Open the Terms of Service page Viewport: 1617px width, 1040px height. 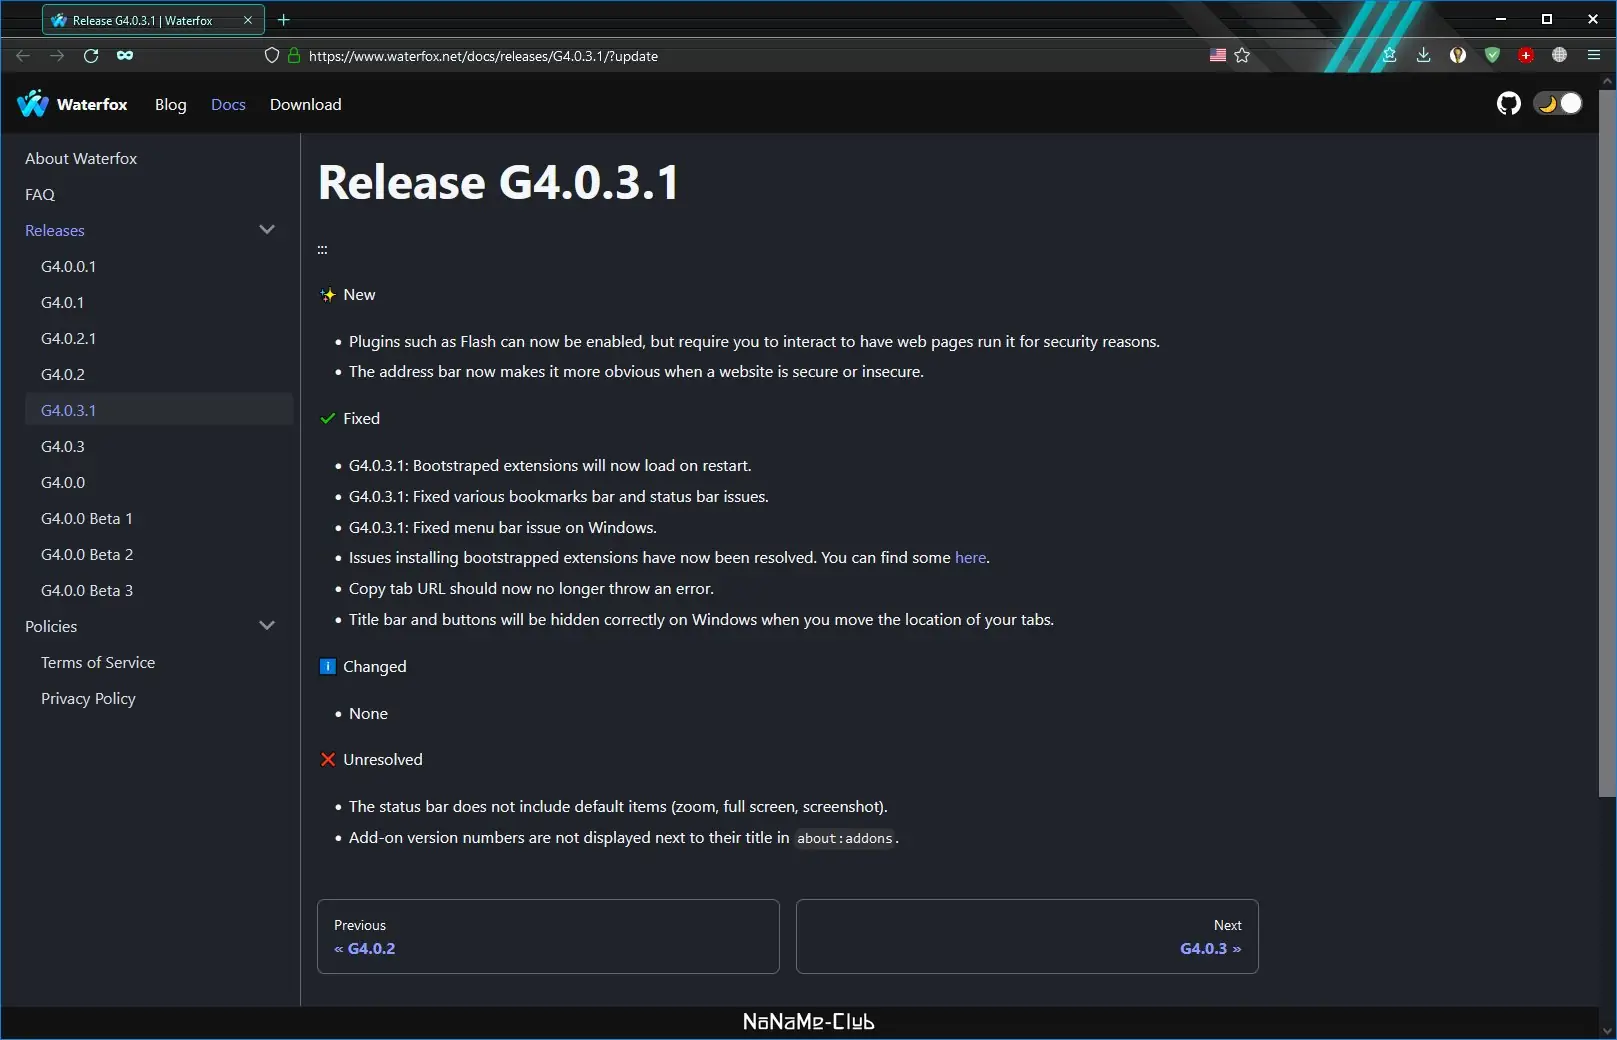coord(98,663)
